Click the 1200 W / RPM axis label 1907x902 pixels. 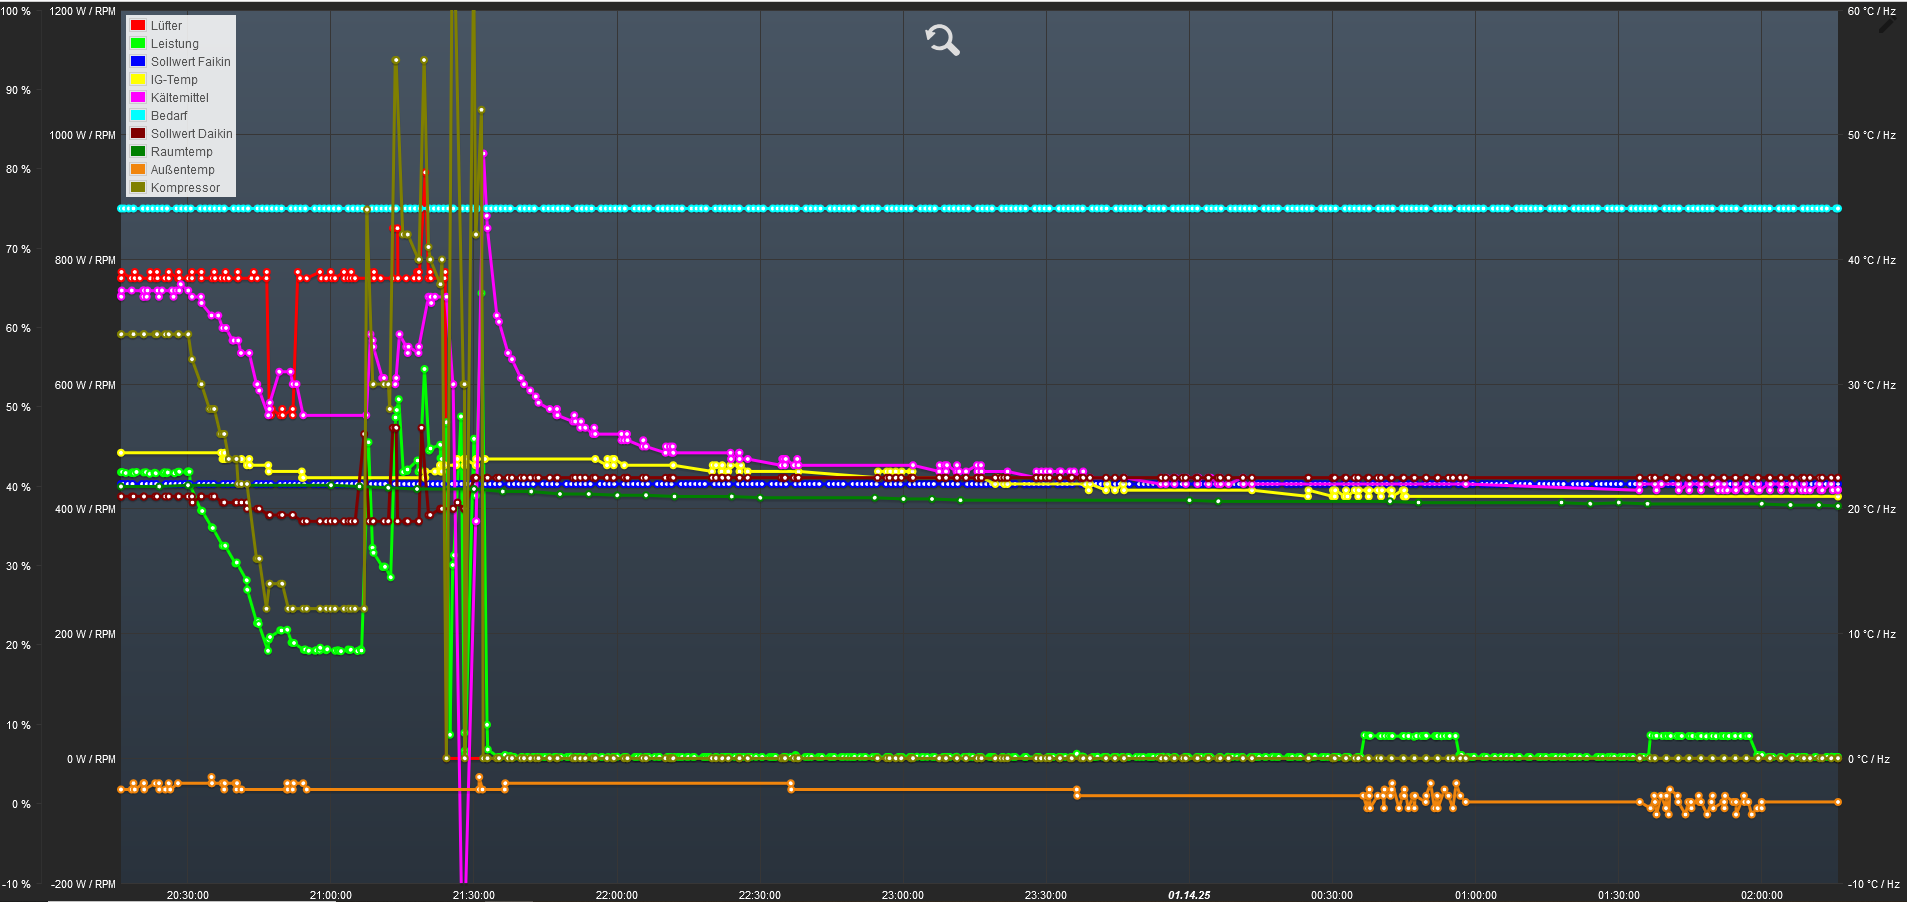82,11
